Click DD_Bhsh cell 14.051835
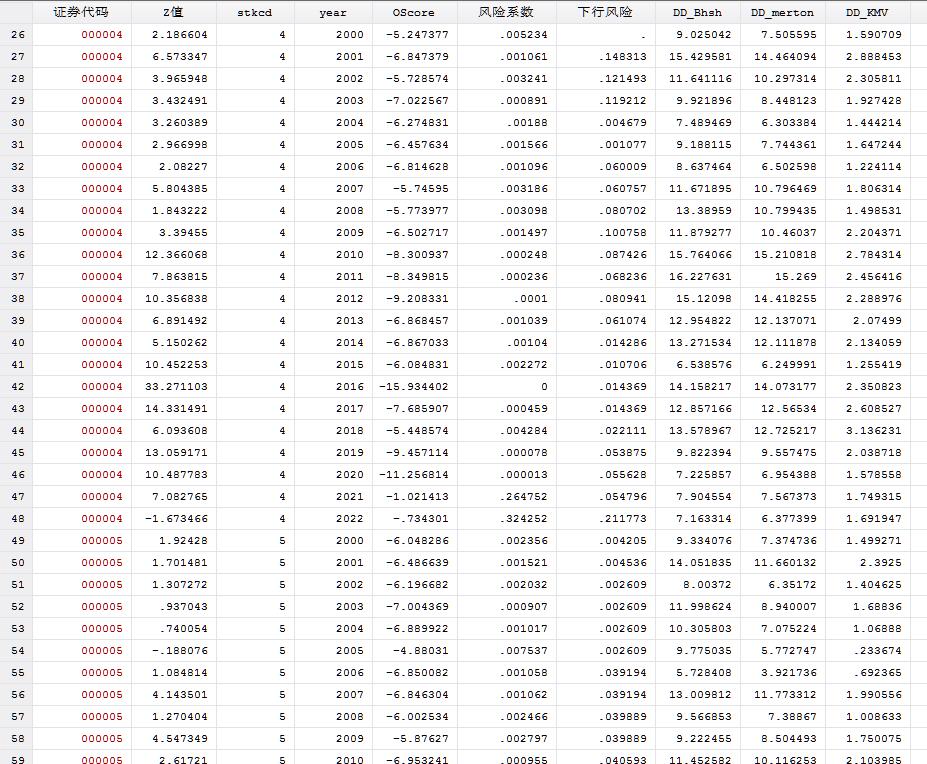The width and height of the screenshot is (927, 764). pyautogui.click(x=700, y=563)
